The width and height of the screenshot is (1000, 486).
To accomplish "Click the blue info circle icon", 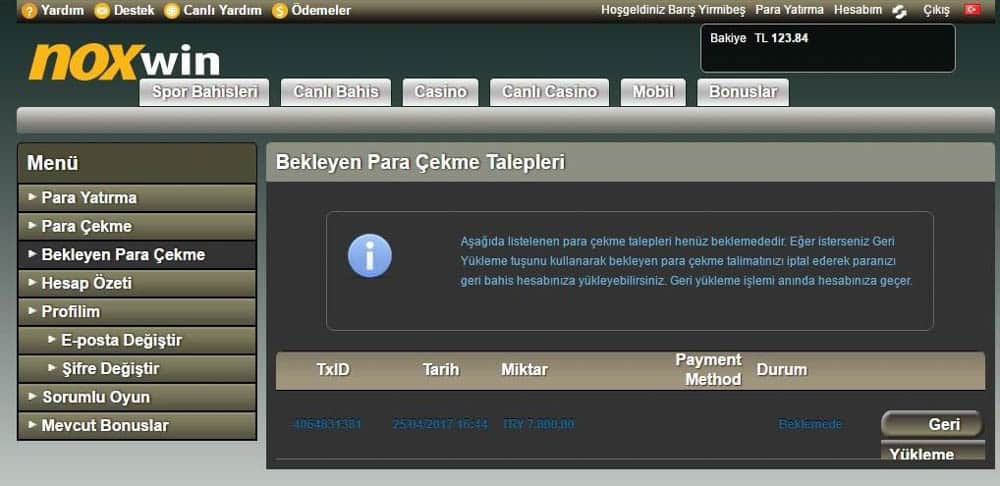I will coord(370,255).
